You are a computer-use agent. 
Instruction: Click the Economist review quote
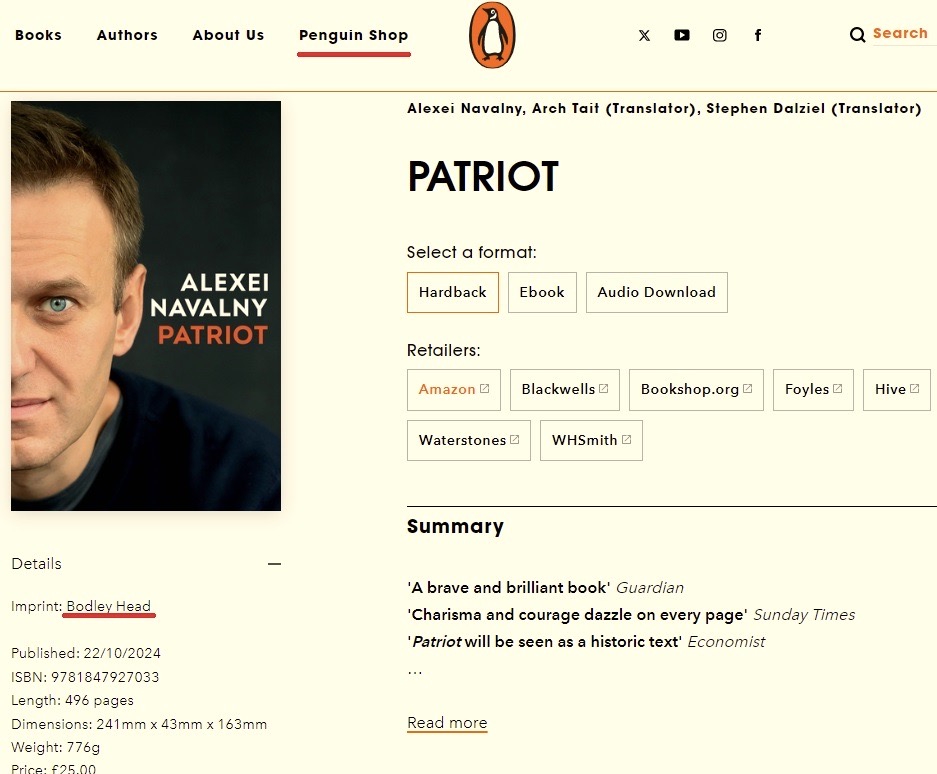pos(586,642)
